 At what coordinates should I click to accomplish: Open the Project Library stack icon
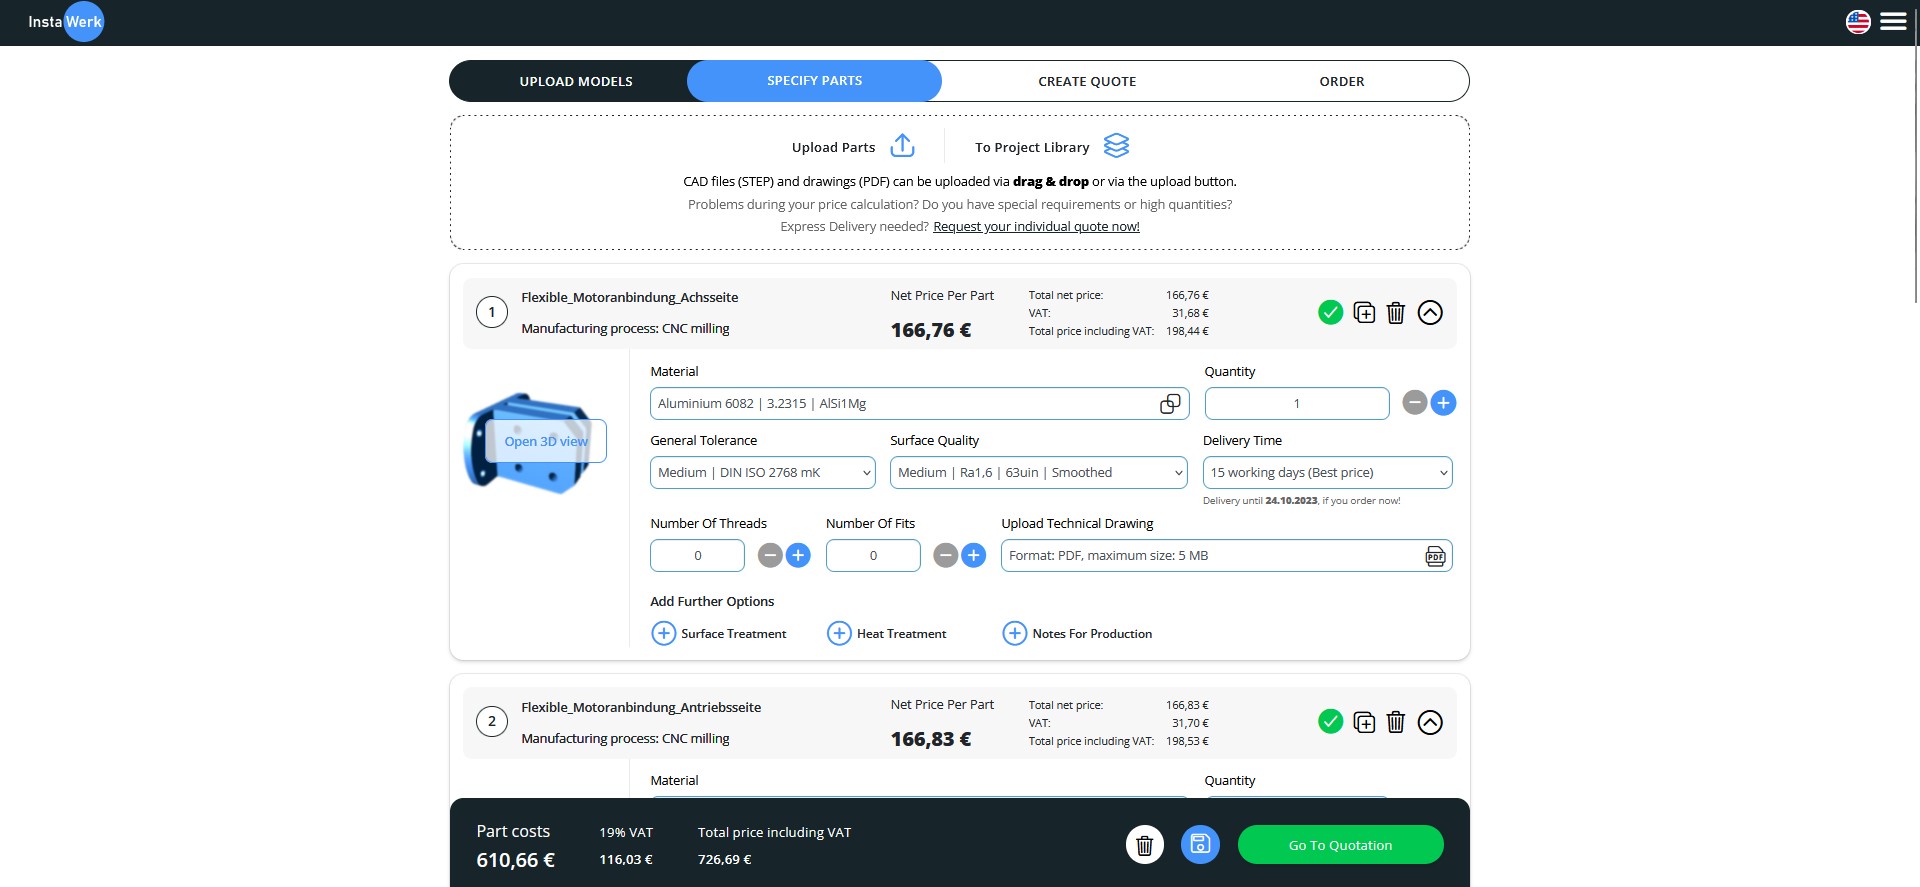click(1116, 146)
